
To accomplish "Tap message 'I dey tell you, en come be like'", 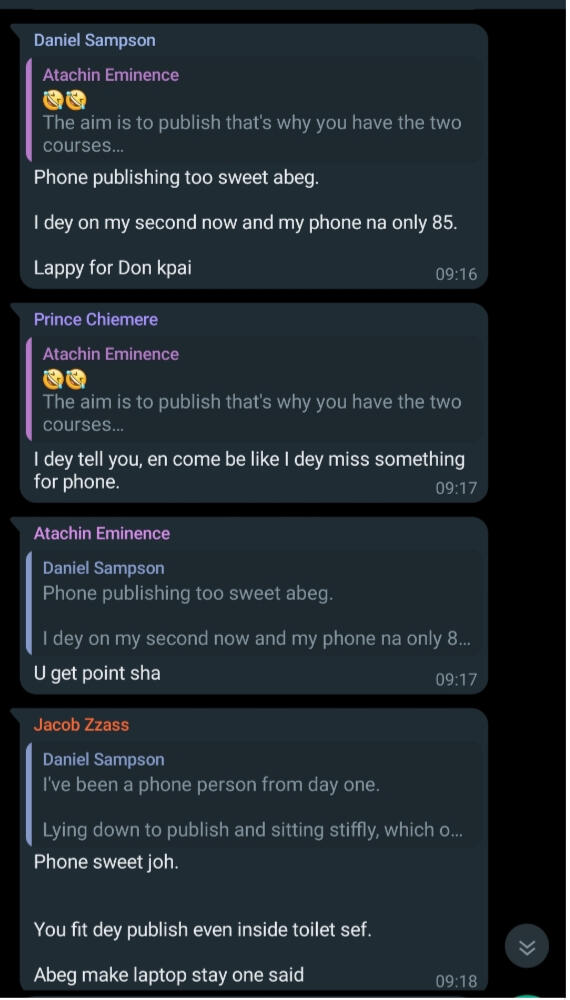I will tap(249, 471).
